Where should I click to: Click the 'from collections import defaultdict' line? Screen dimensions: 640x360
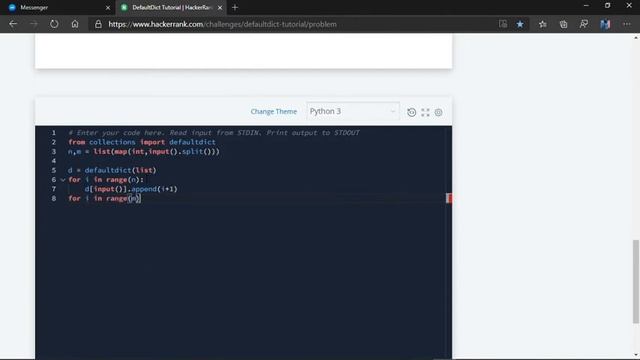pos(142,142)
